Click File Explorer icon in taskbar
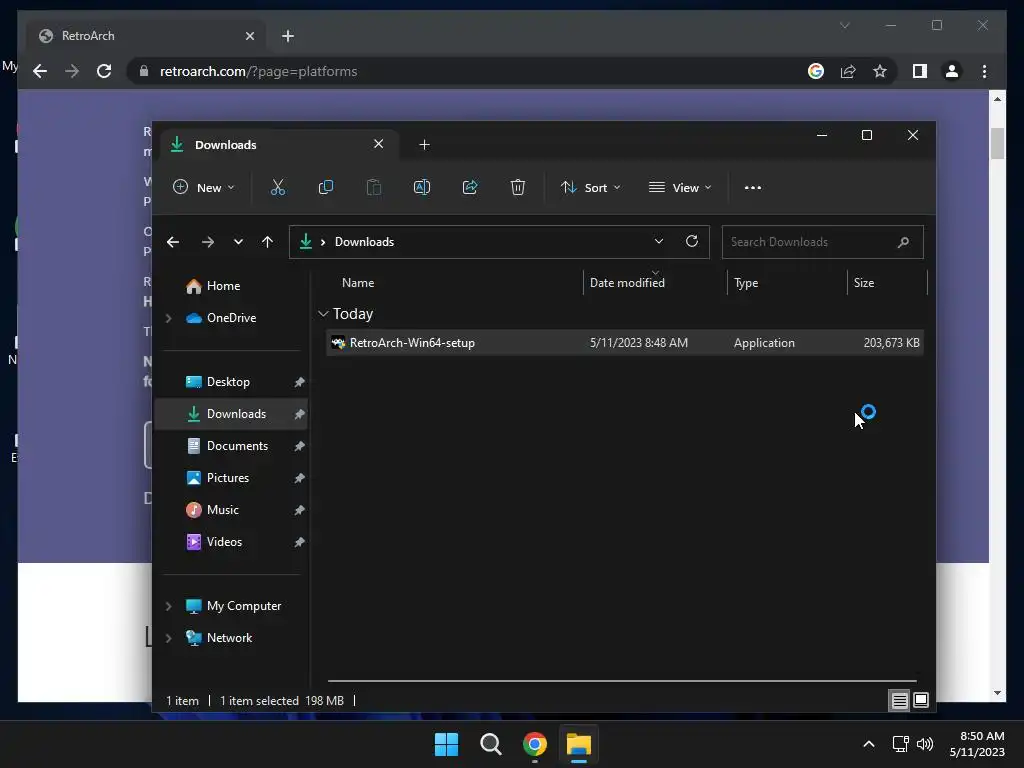 (x=579, y=744)
